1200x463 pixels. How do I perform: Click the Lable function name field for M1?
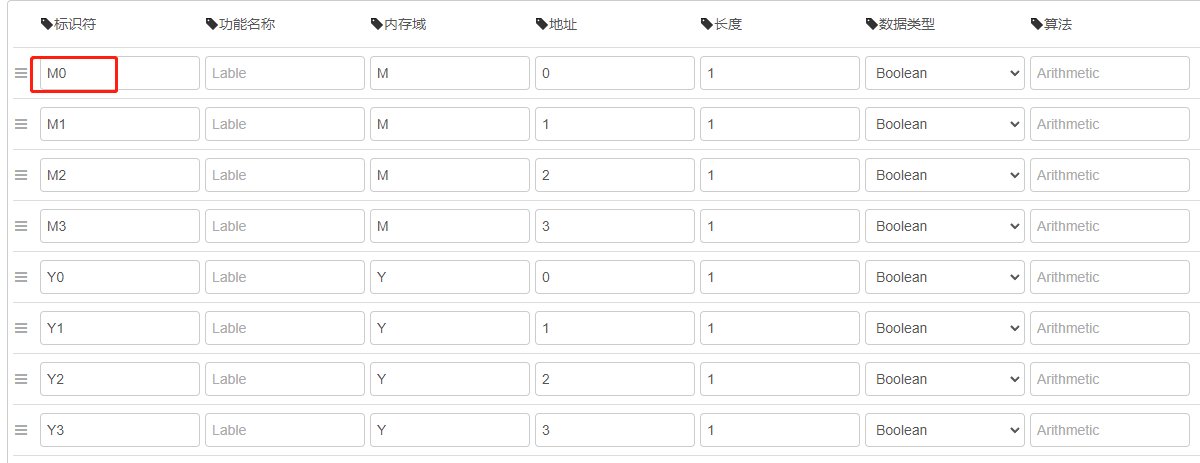tap(284, 124)
